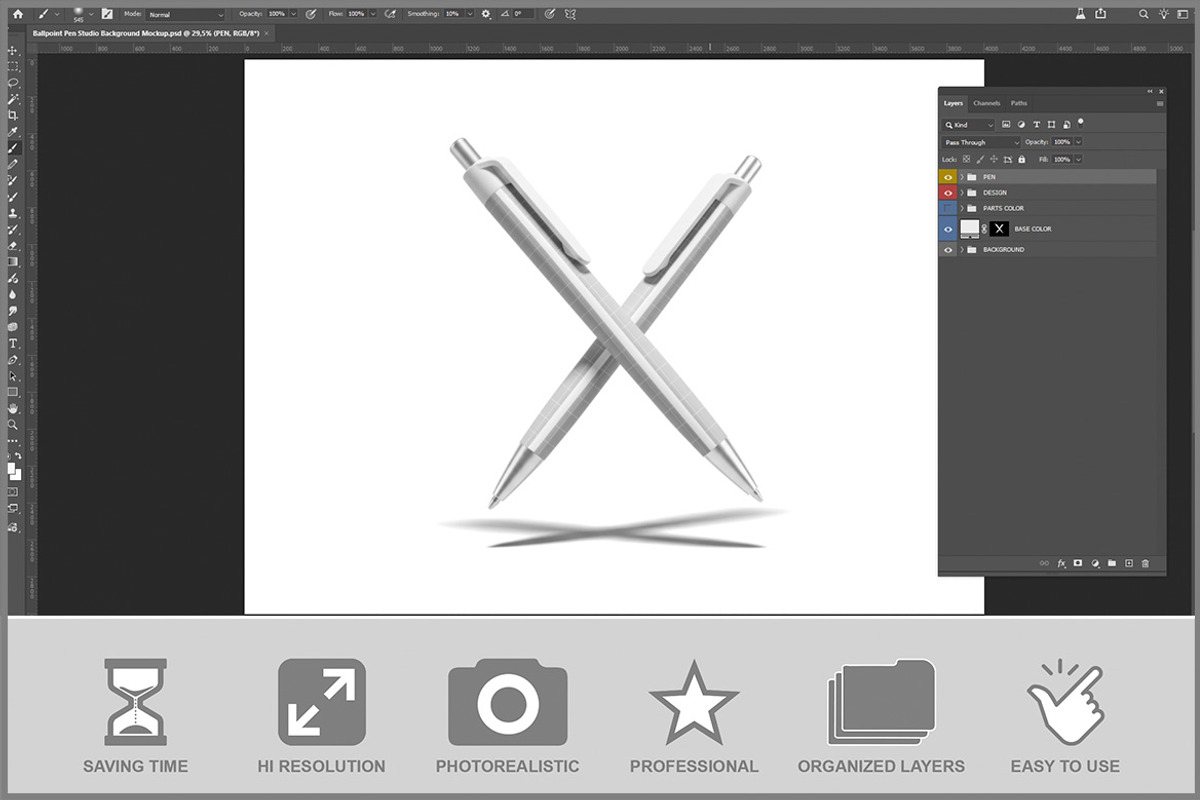1200x800 pixels.
Task: Open smoothing options gear
Action: [485, 14]
